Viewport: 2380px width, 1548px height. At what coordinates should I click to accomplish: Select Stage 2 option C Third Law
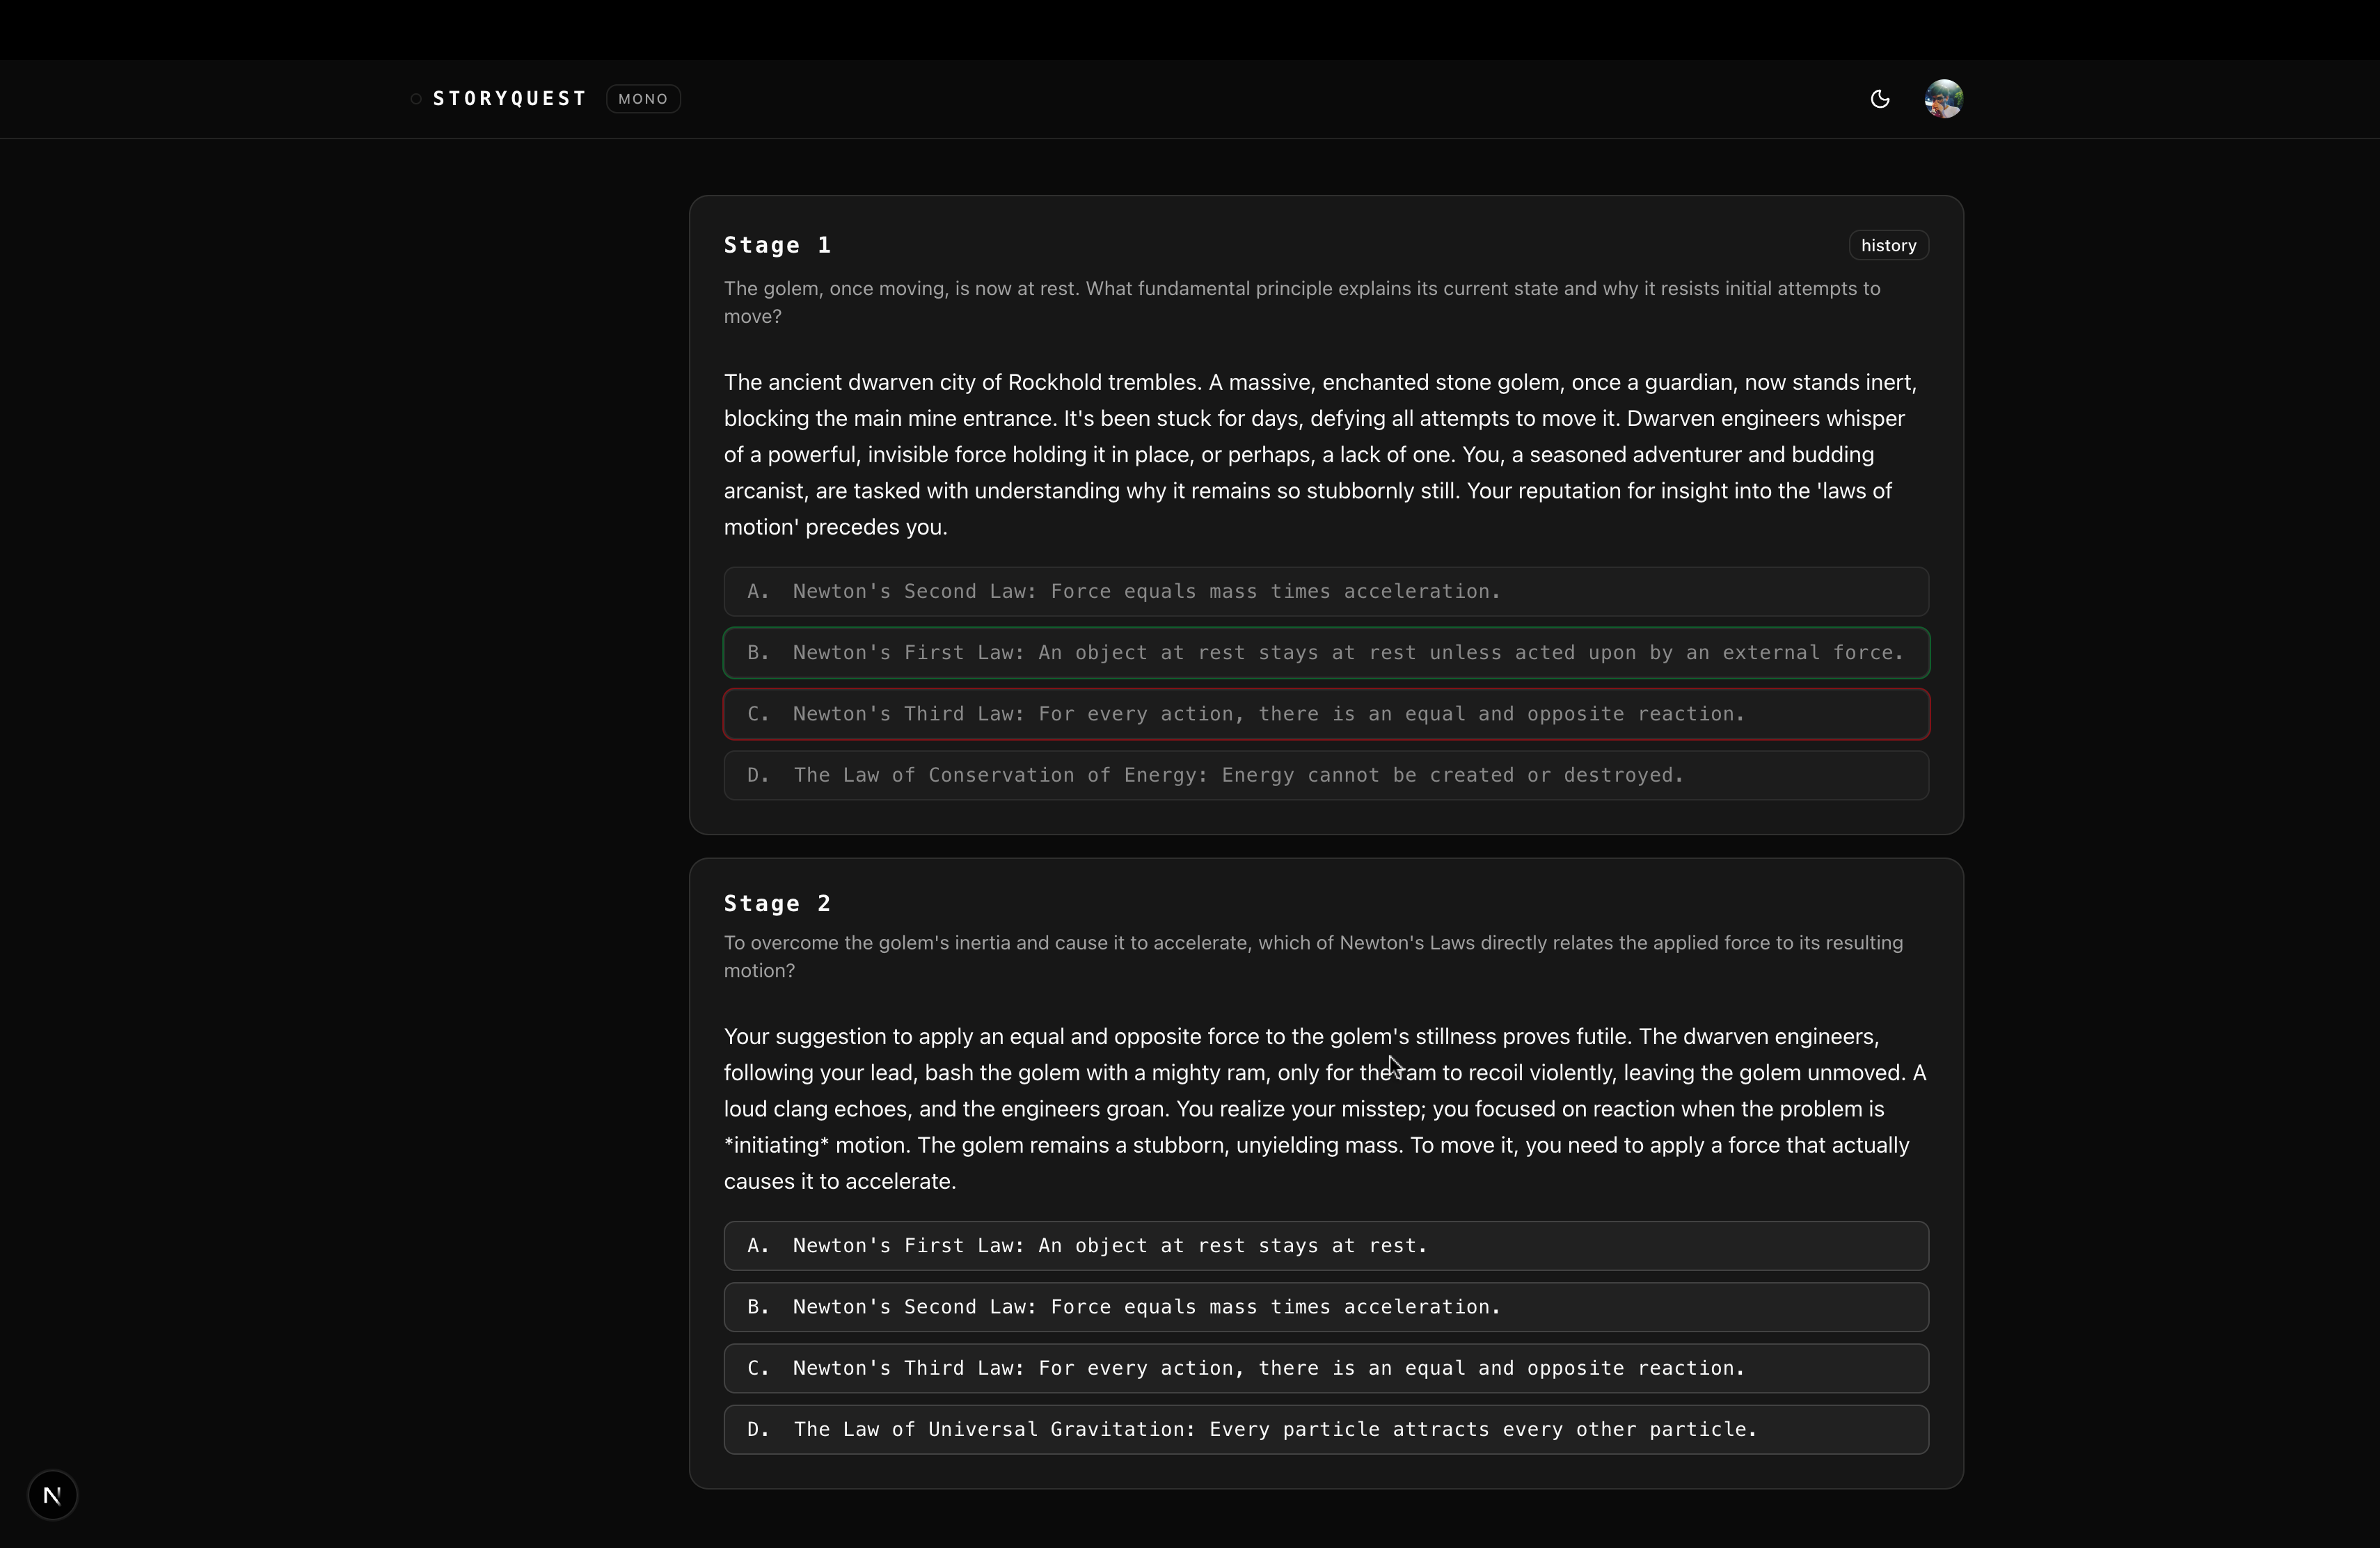1325,1368
